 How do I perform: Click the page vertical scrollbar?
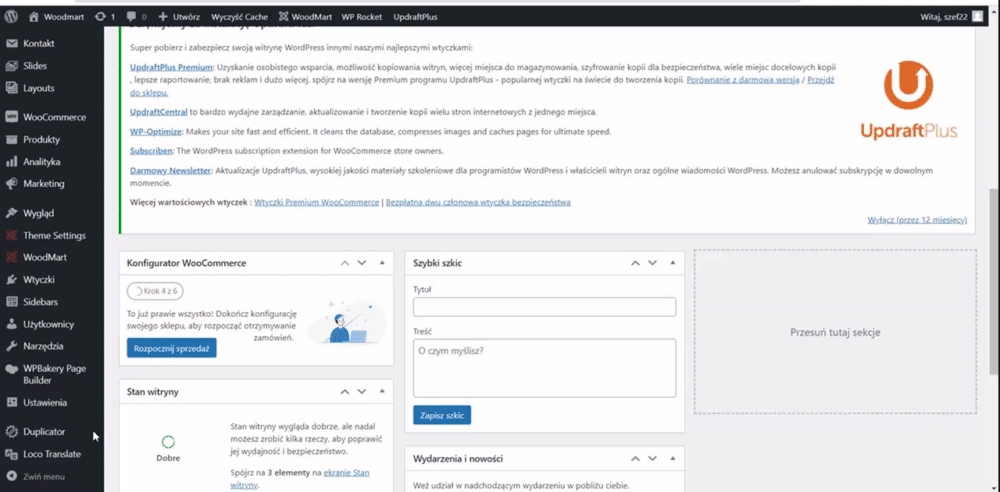point(994,281)
